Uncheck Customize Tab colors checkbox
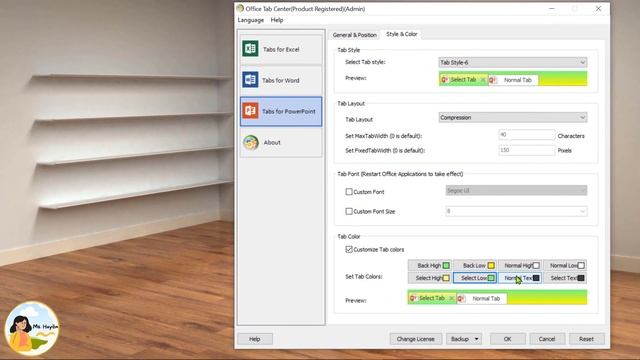 349,249
